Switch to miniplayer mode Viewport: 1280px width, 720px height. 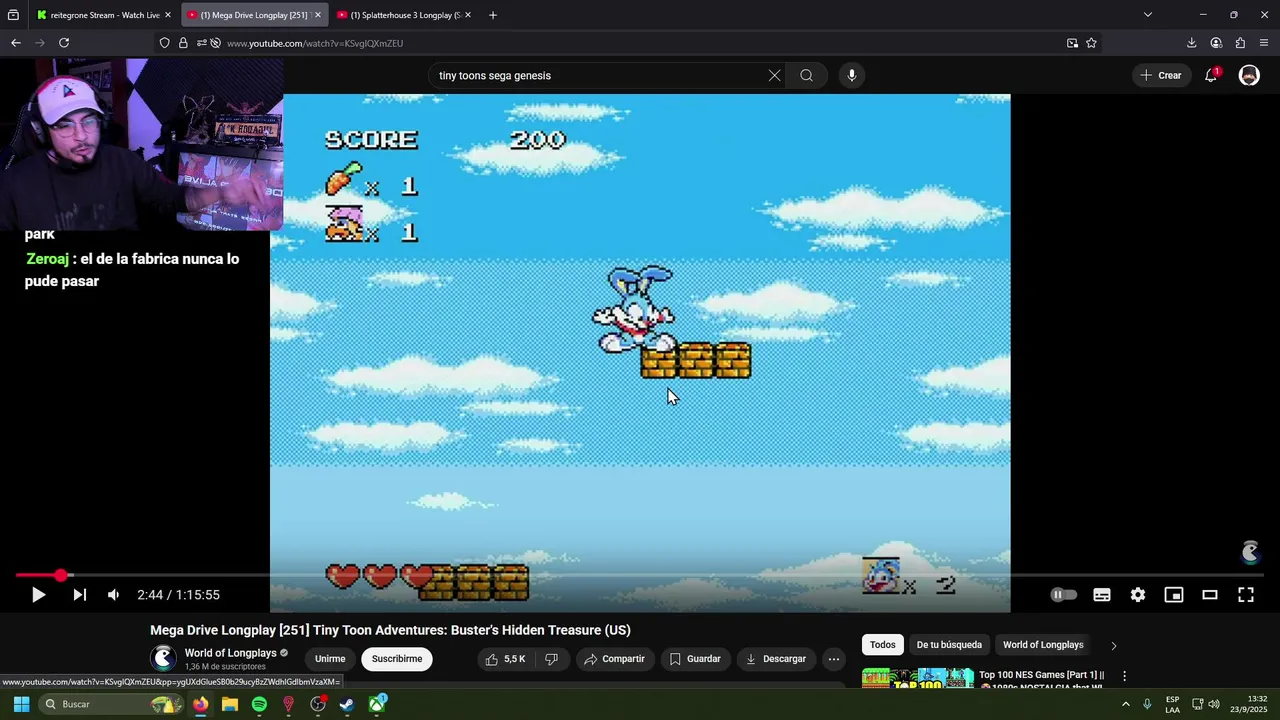click(1174, 595)
